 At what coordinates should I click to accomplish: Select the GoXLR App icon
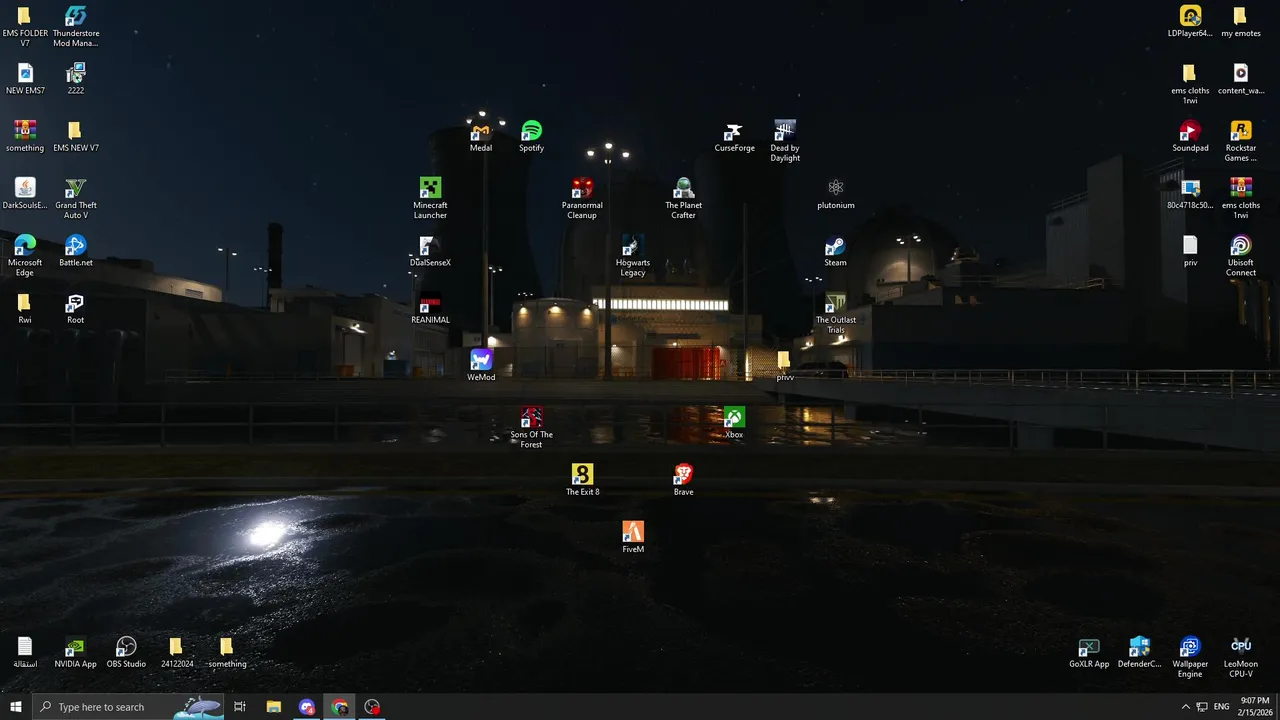[x=1089, y=653]
